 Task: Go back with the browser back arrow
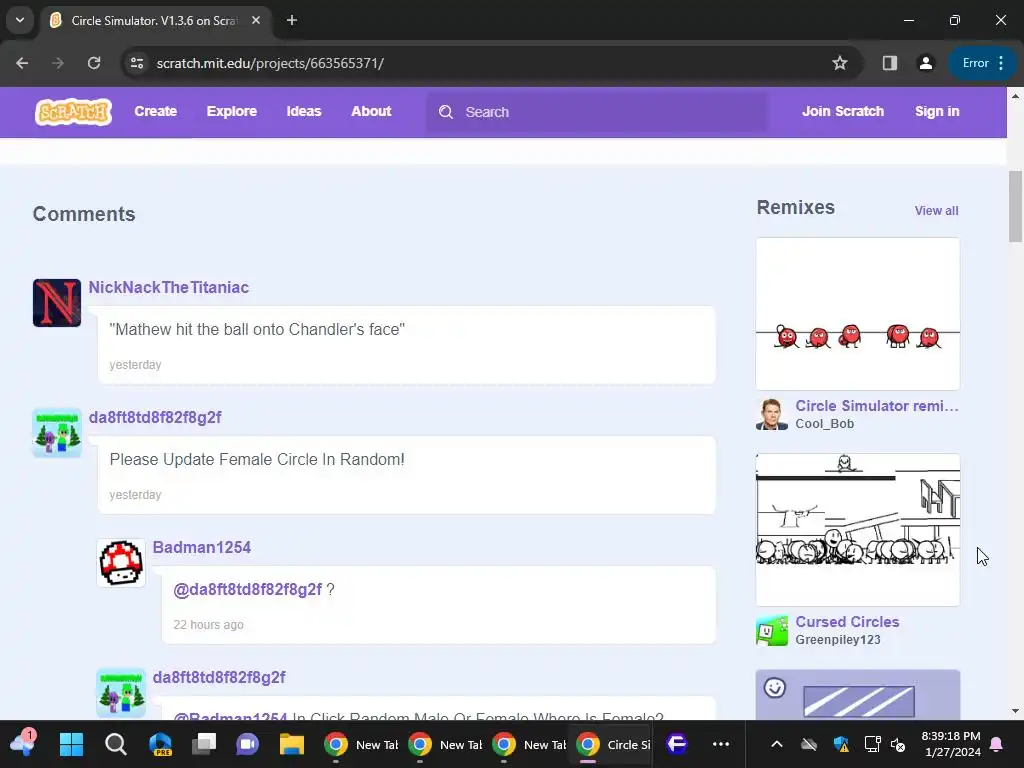(22, 63)
